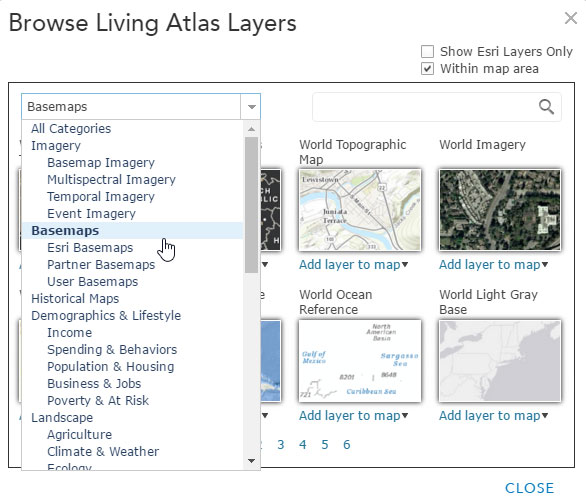
Task: Pick Basemap Imagery subcategory
Action: [x=101, y=163]
